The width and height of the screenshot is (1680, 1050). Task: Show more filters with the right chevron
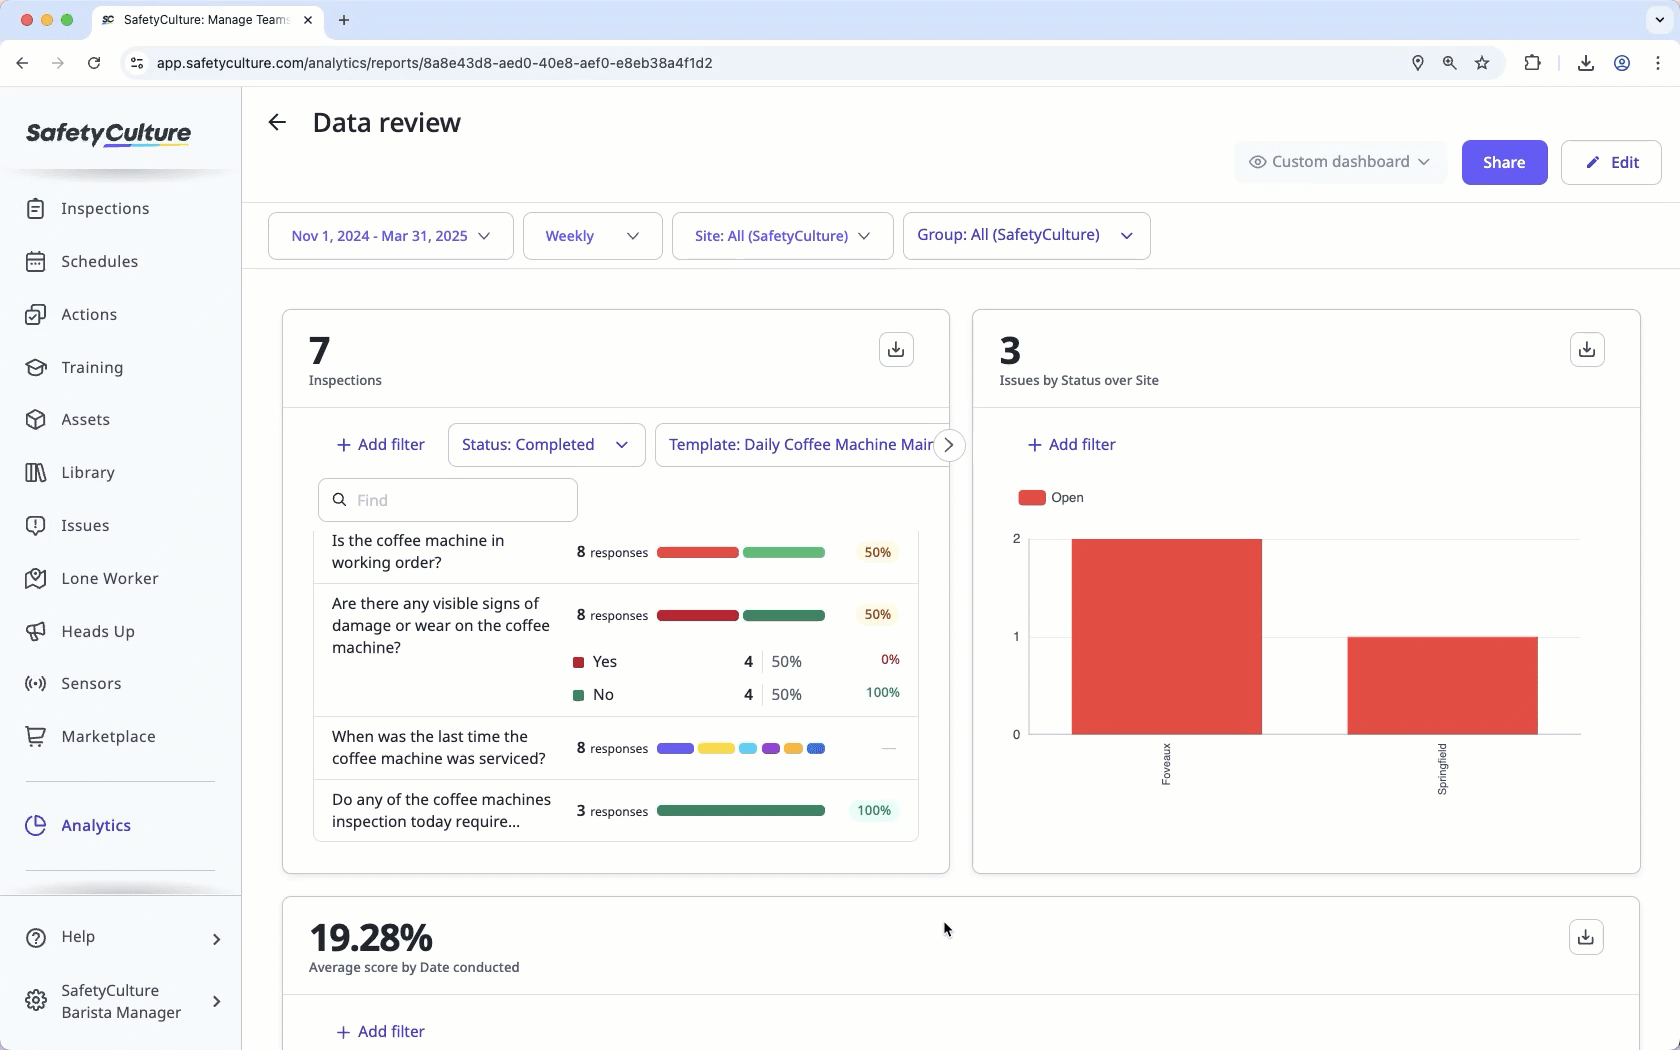(x=949, y=445)
